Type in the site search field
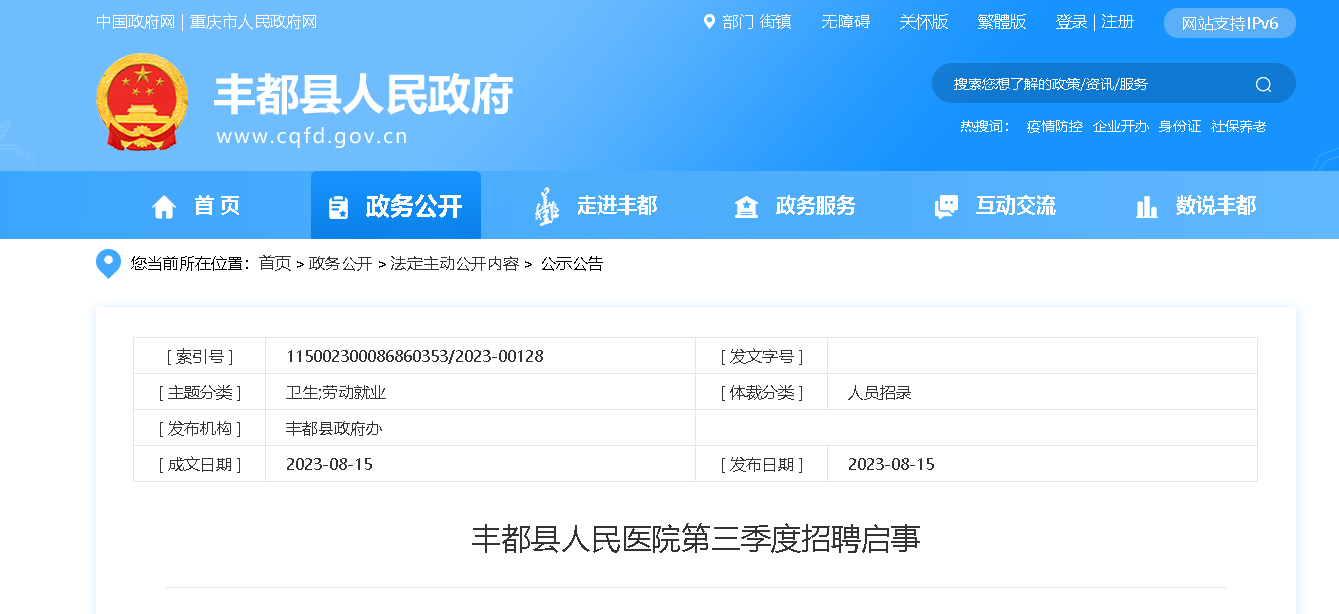Screen dimensions: 1339x614 1090,84
